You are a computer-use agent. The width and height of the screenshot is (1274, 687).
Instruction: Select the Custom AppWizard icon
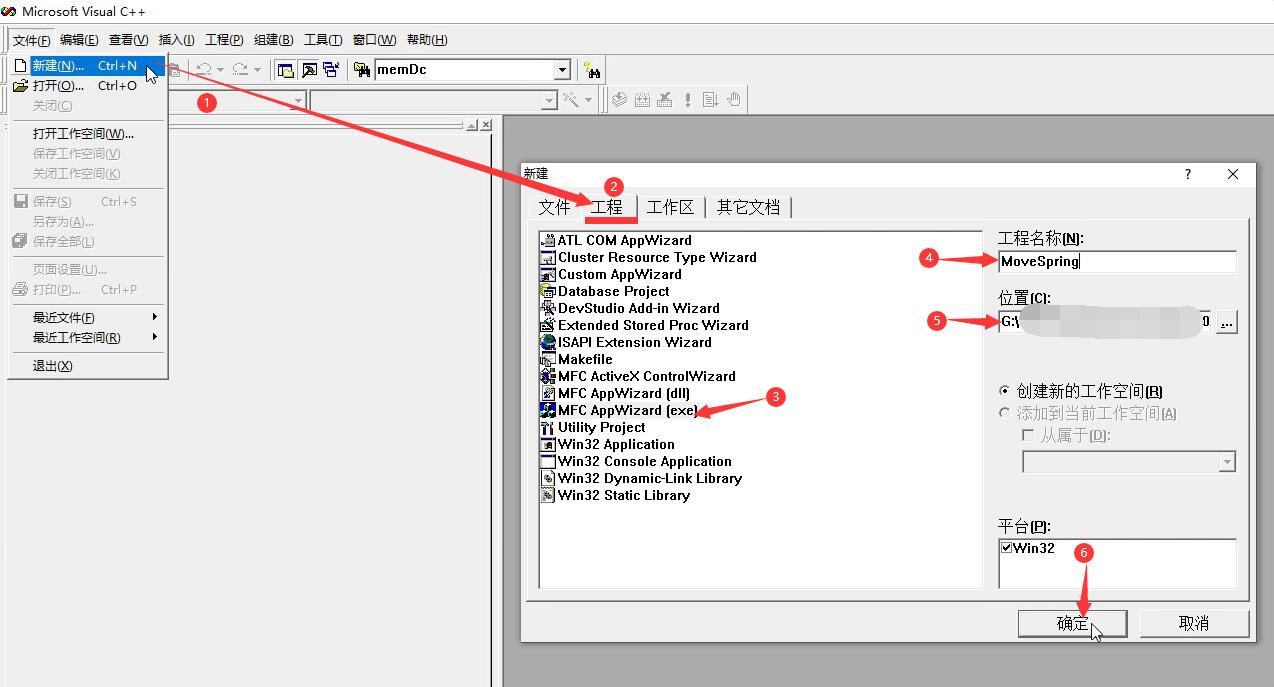tap(547, 274)
